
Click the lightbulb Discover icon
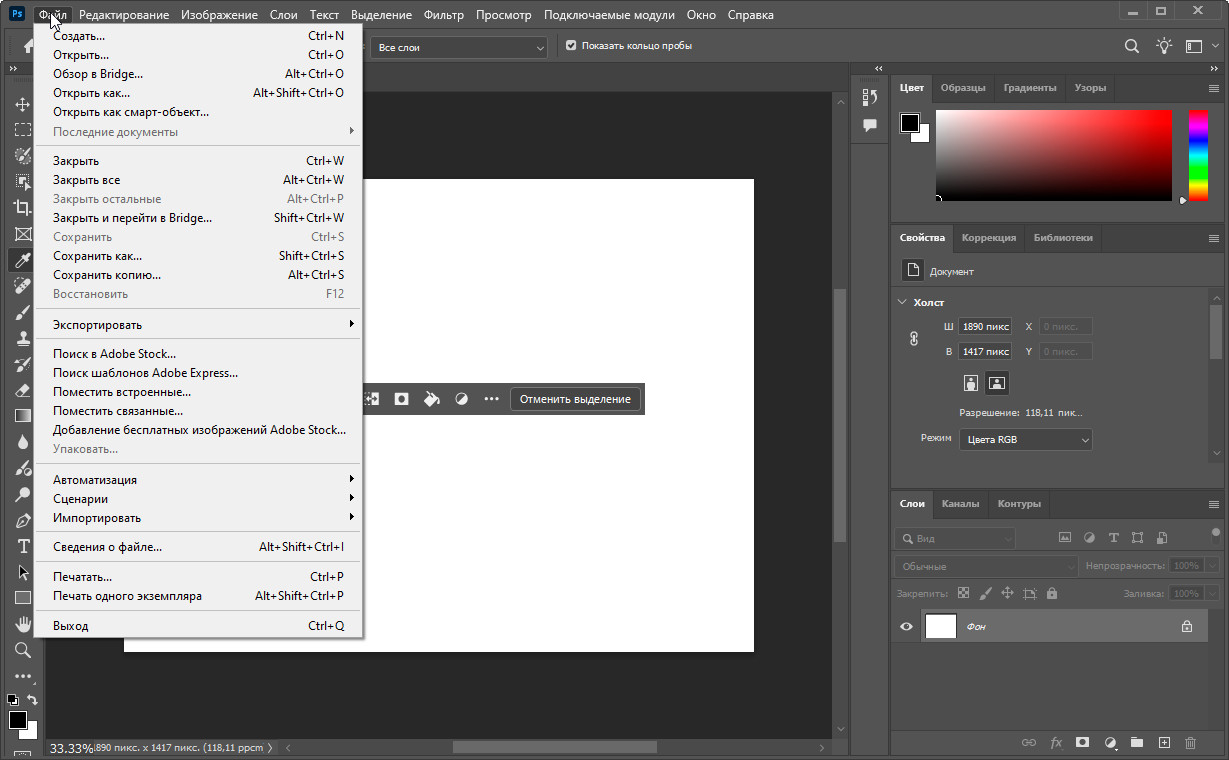1164,46
